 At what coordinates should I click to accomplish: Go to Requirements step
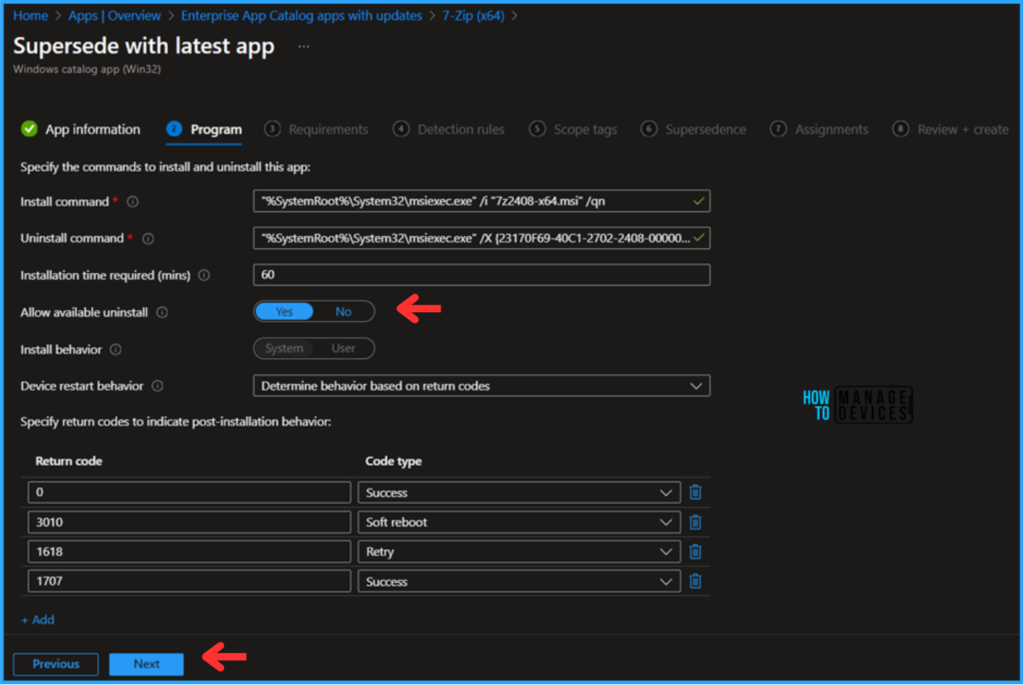[317, 129]
